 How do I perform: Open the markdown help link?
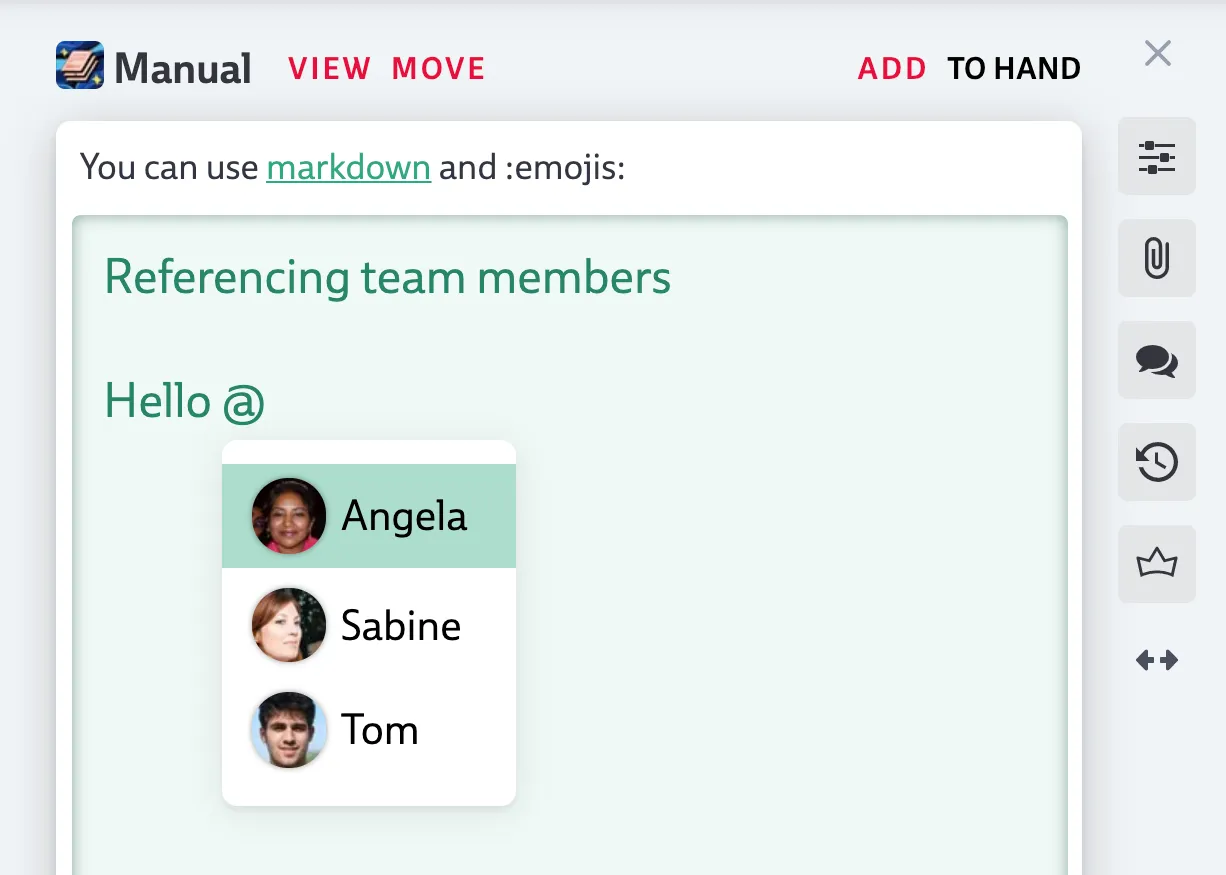click(348, 167)
